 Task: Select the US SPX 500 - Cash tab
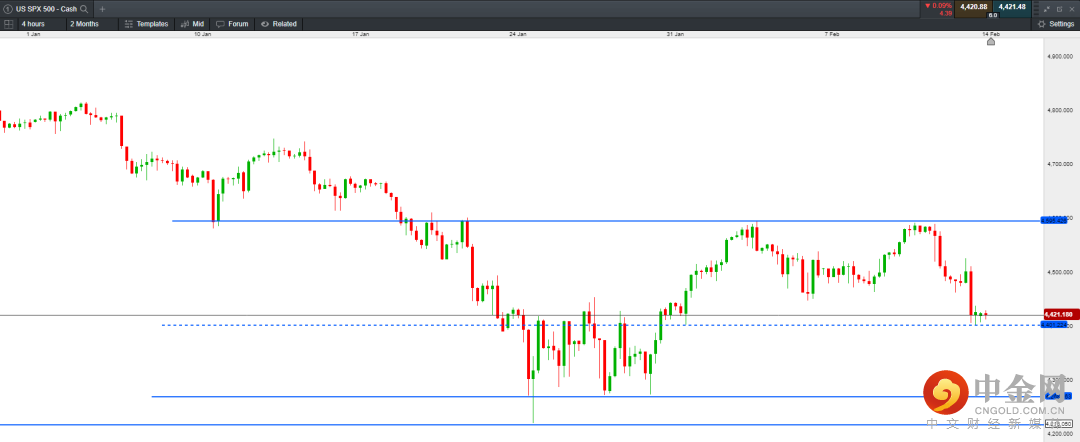[46, 8]
